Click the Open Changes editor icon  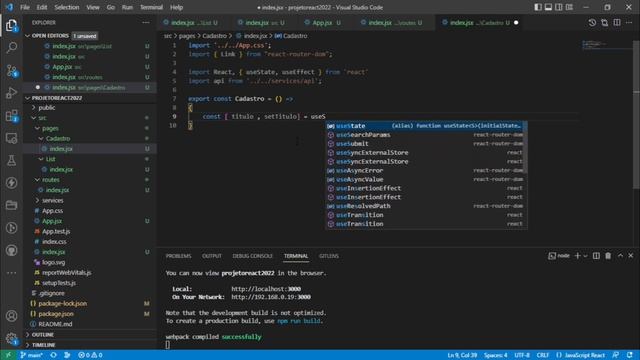tap(604, 23)
